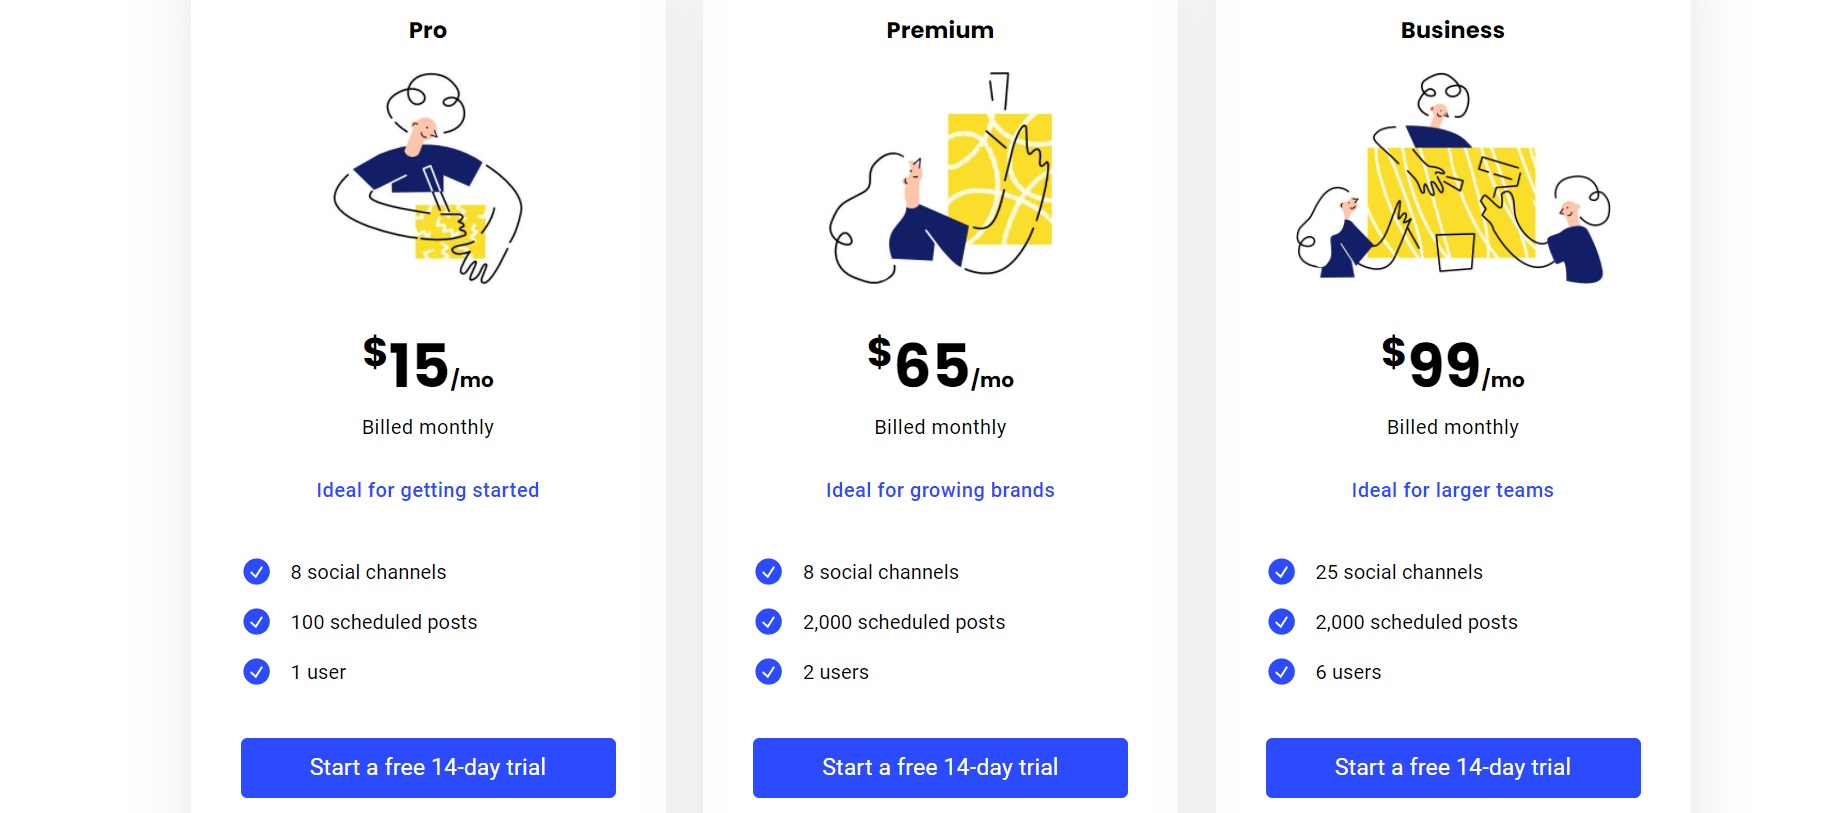Click checkmark icon beside Business 2,000 scheduled posts
The height and width of the screenshot is (813, 1829).
(x=1281, y=622)
